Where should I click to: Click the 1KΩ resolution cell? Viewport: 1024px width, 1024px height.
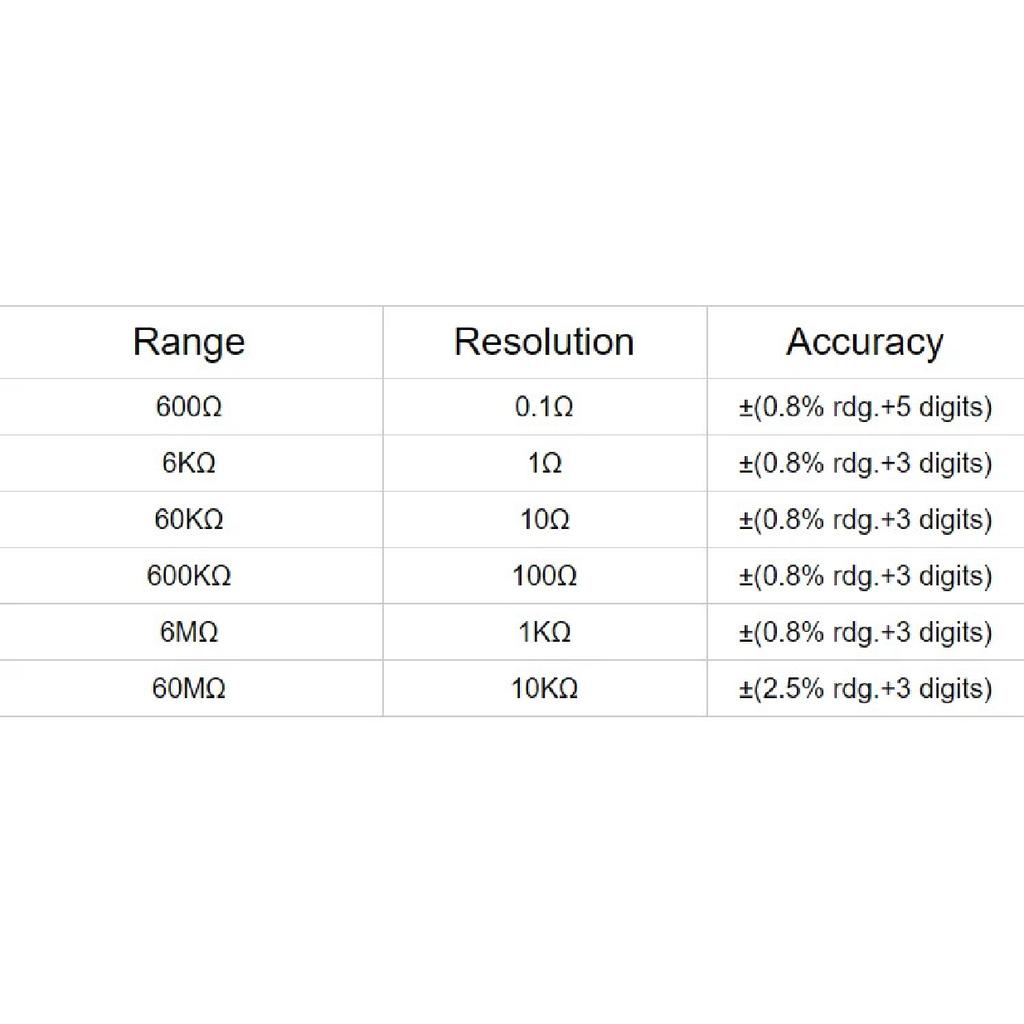tap(545, 632)
